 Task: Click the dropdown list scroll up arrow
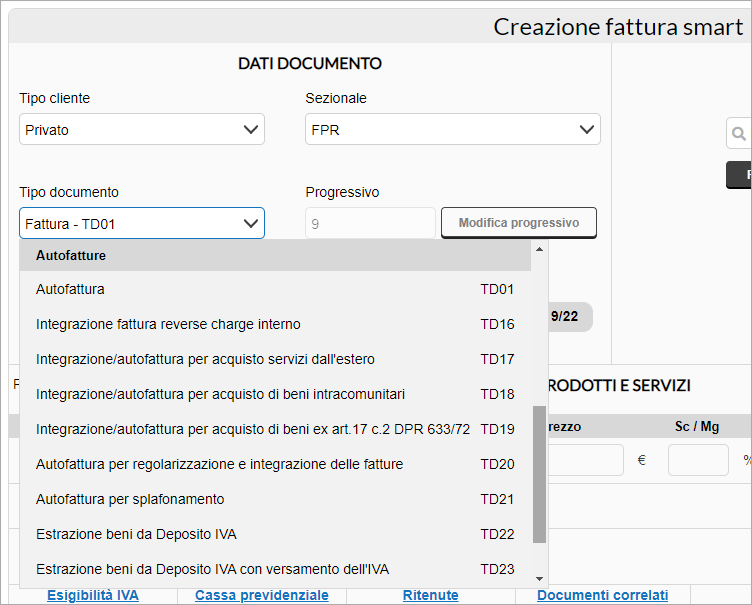click(540, 249)
